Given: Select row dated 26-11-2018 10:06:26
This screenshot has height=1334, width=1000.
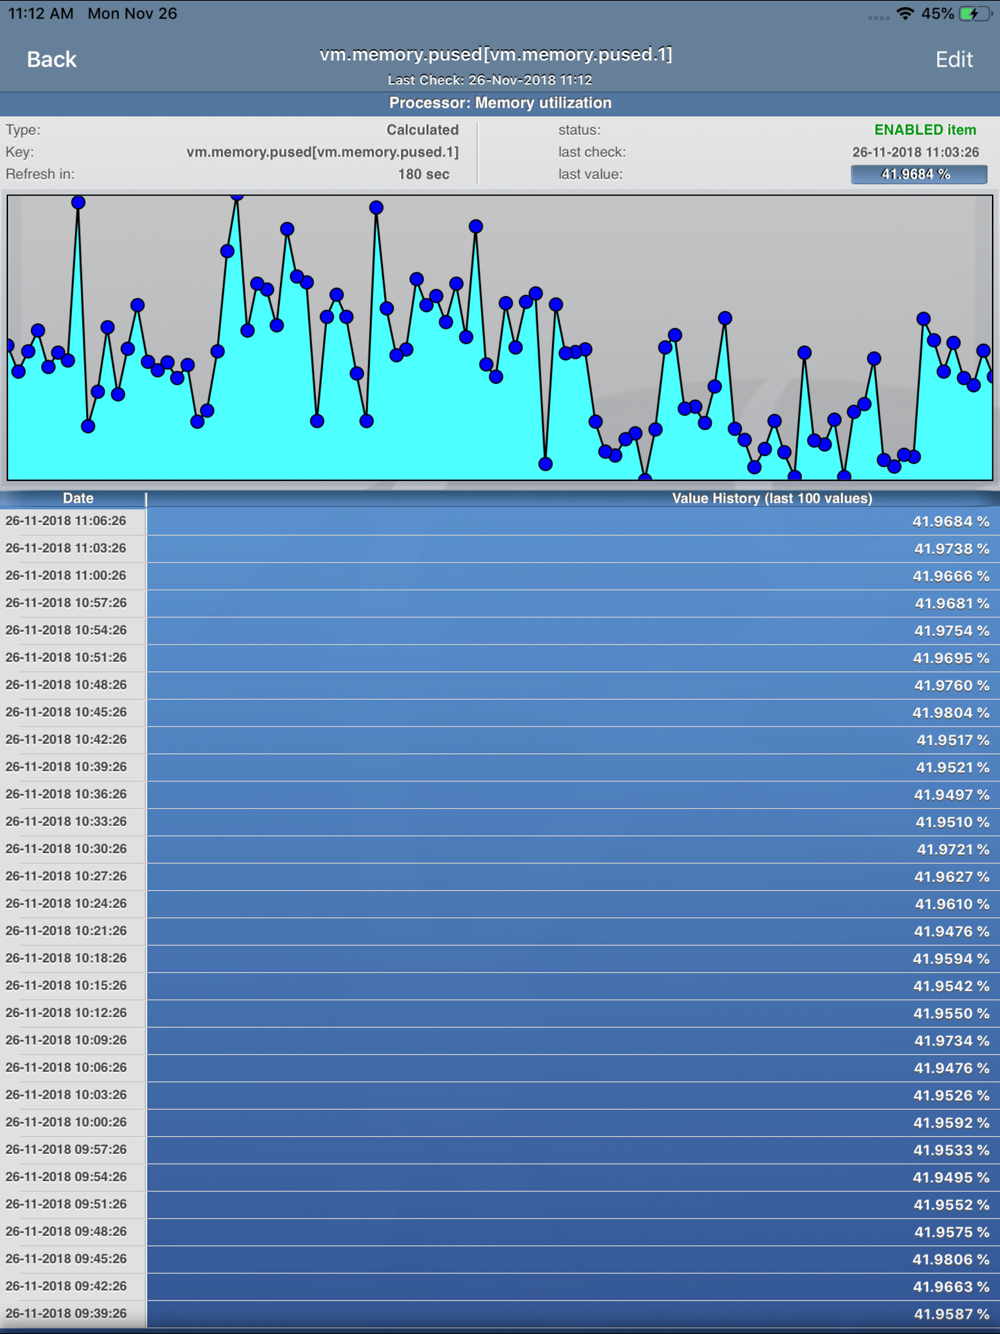Looking at the screenshot, I should coord(500,1068).
